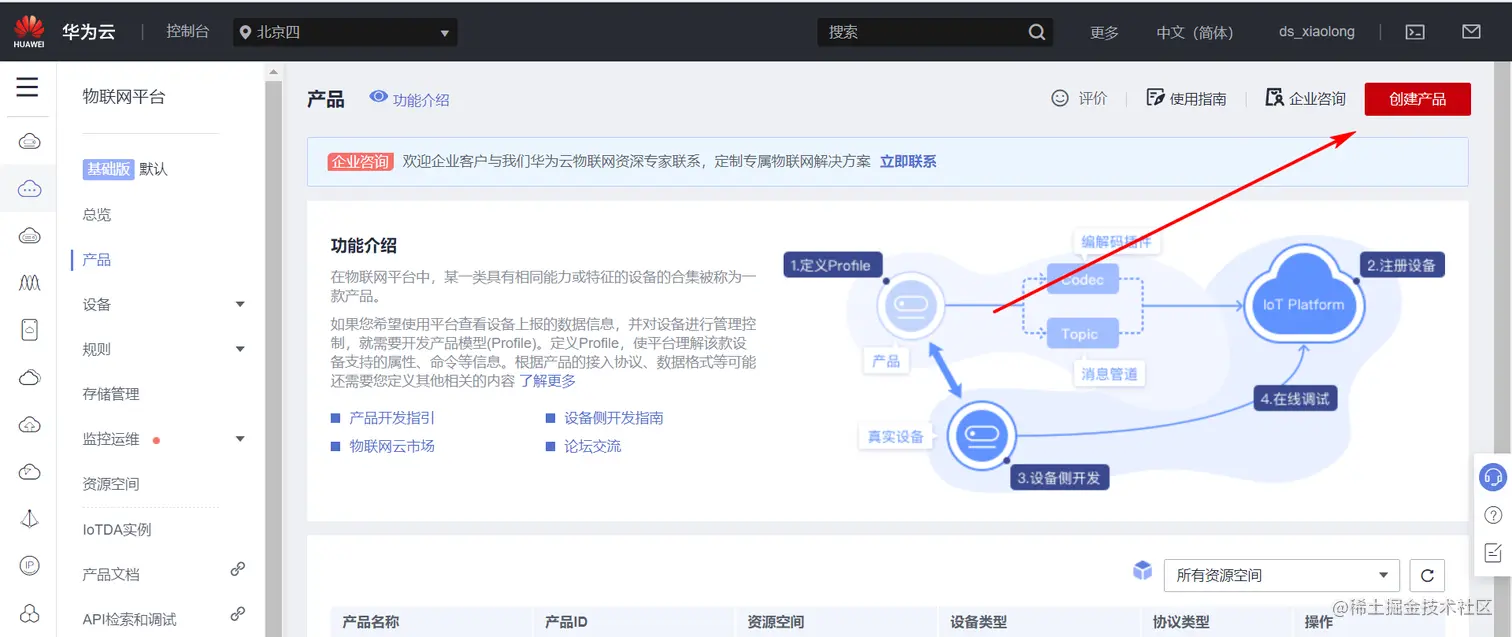Open the hamburger service list menu
The width and height of the screenshot is (1512, 637).
point(27,87)
